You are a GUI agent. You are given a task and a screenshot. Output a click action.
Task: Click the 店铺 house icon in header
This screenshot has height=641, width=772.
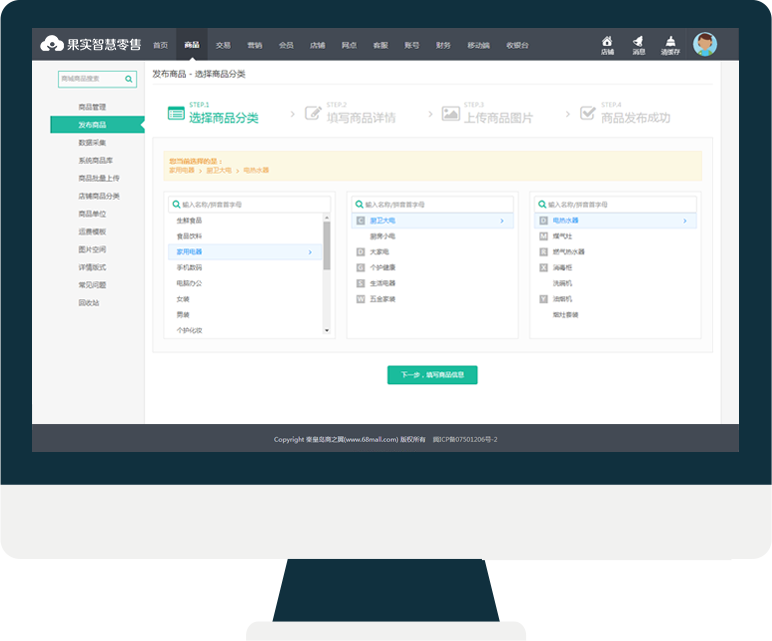(607, 43)
